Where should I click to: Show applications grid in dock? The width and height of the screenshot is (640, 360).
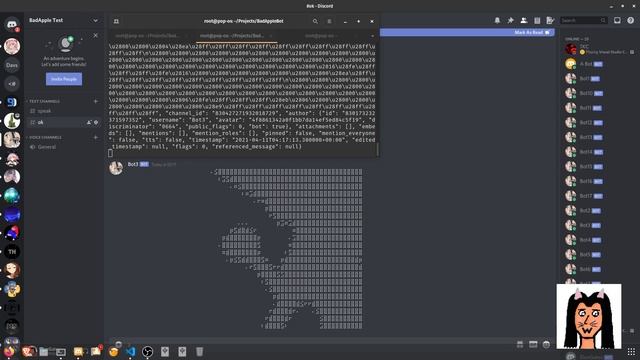tap(631, 352)
